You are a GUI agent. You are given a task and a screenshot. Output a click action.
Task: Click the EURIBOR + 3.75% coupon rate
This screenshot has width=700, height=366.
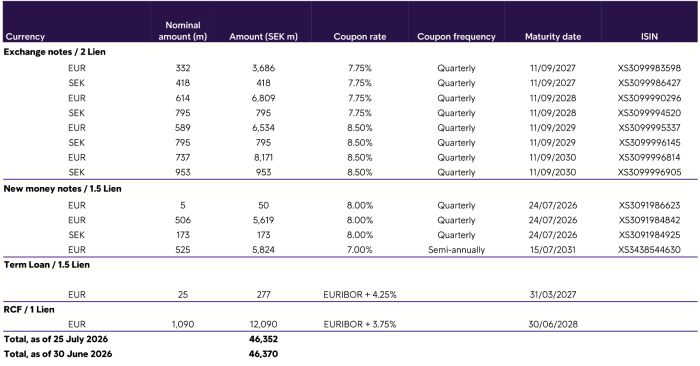(360, 324)
